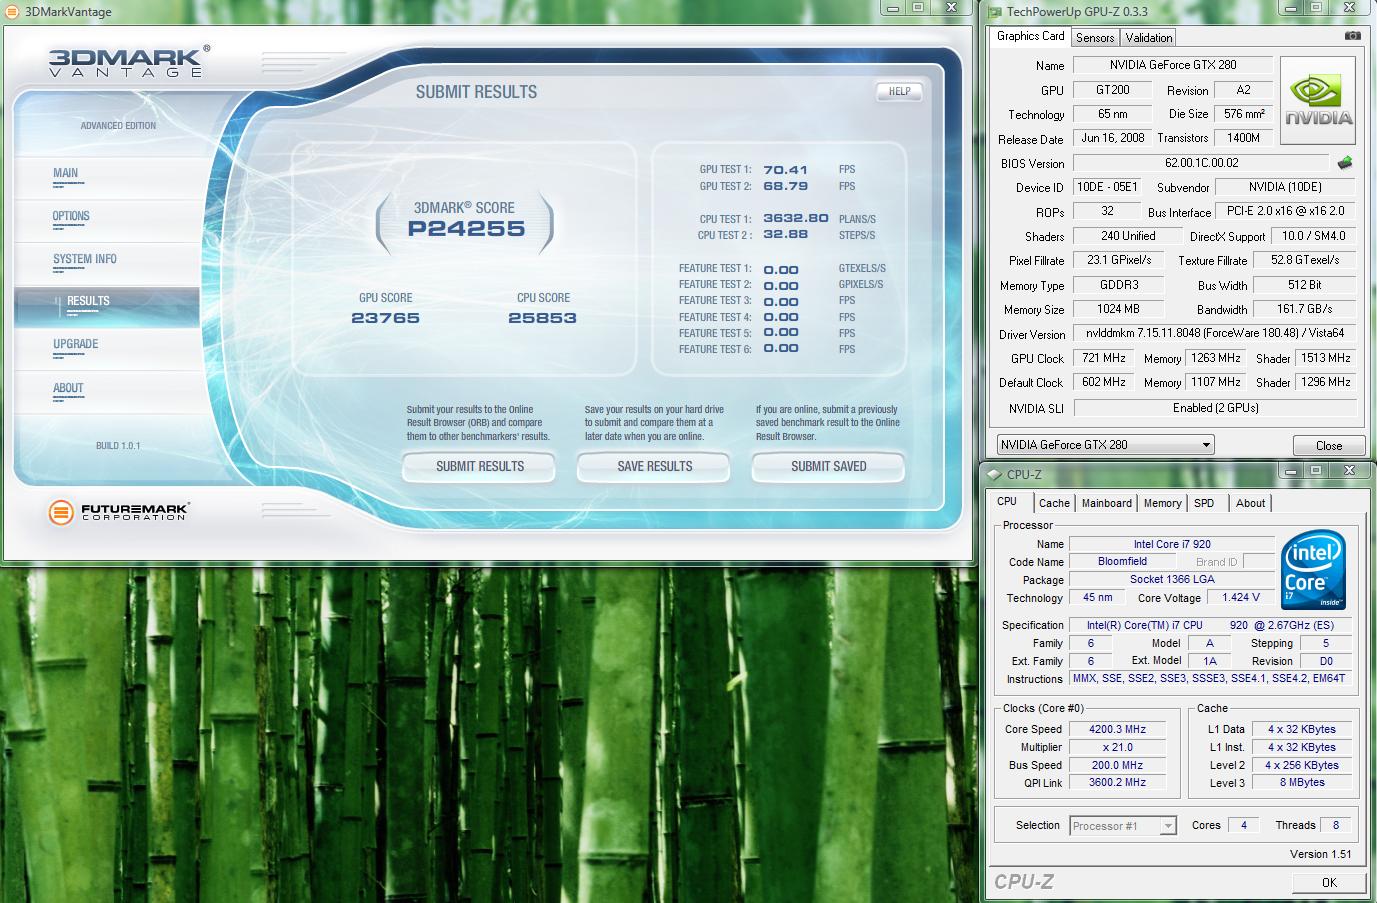Click the Memory Size 1024 MB value
The height and width of the screenshot is (903, 1377).
click(x=1118, y=309)
